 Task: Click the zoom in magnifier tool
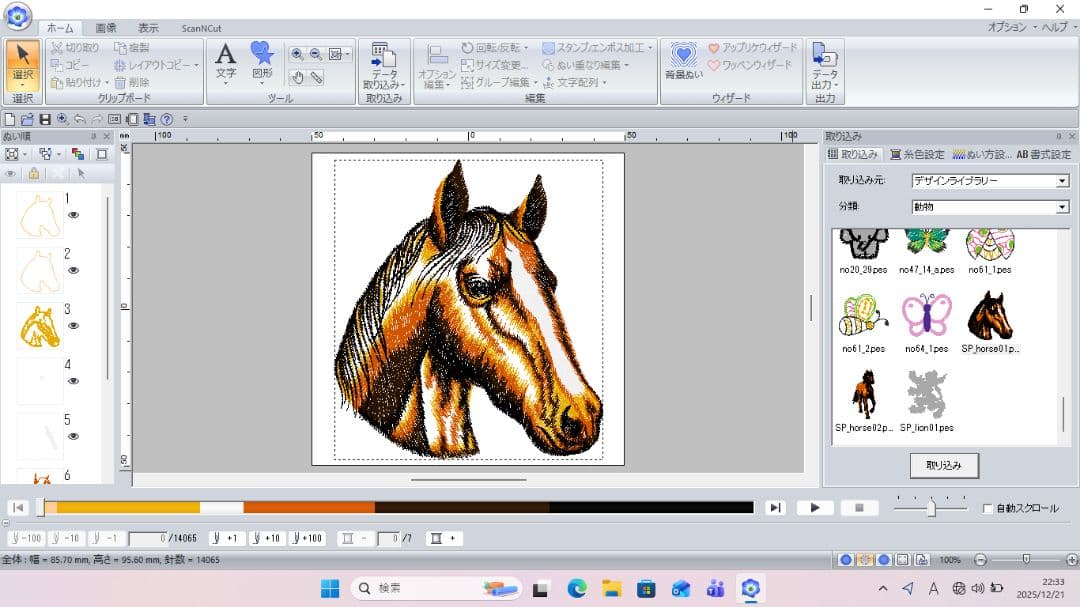point(297,54)
